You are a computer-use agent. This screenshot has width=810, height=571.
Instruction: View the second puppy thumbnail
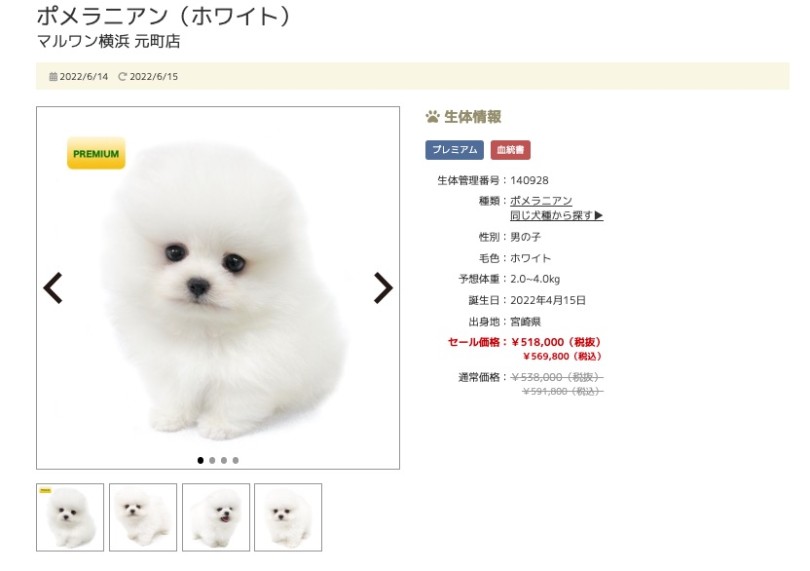click(143, 517)
